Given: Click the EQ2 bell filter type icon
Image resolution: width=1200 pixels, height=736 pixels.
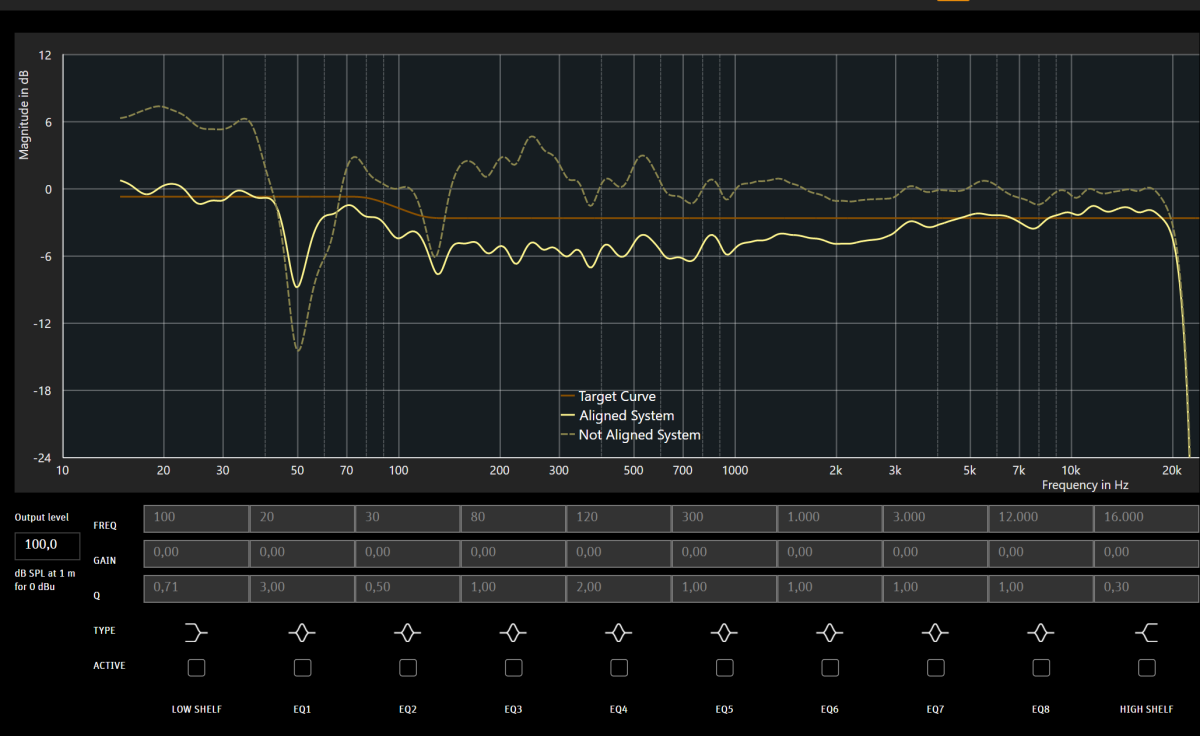Looking at the screenshot, I should 407,631.
